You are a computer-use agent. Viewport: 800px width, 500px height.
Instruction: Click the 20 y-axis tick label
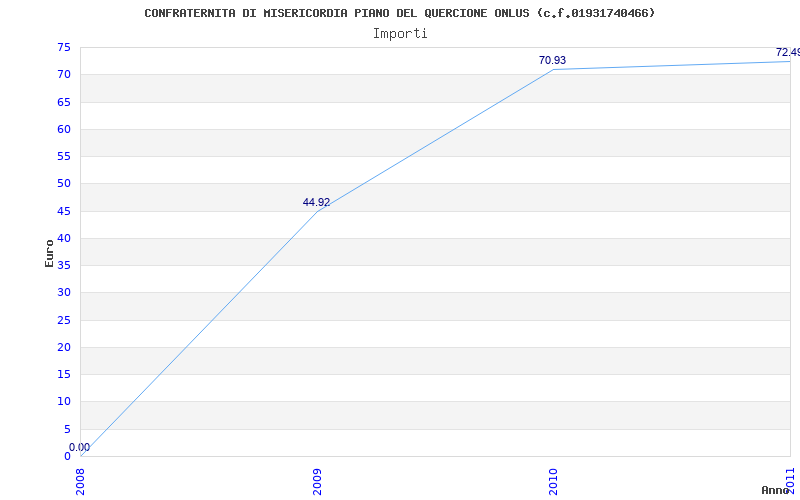(64, 347)
